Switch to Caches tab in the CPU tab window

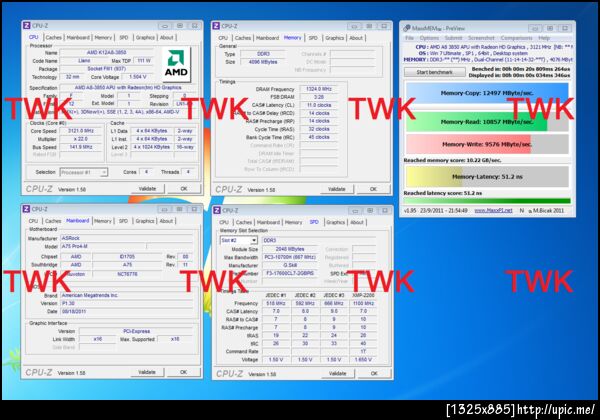click(x=53, y=37)
